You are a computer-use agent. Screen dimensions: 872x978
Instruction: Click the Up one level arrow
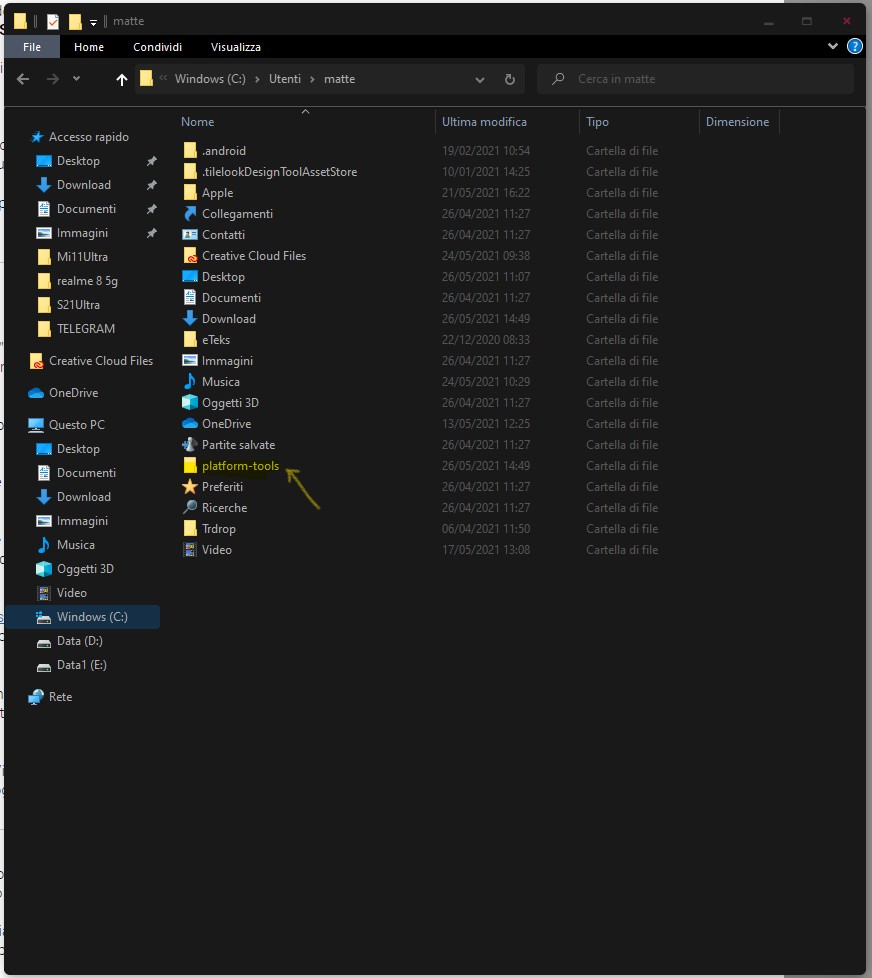[122, 80]
